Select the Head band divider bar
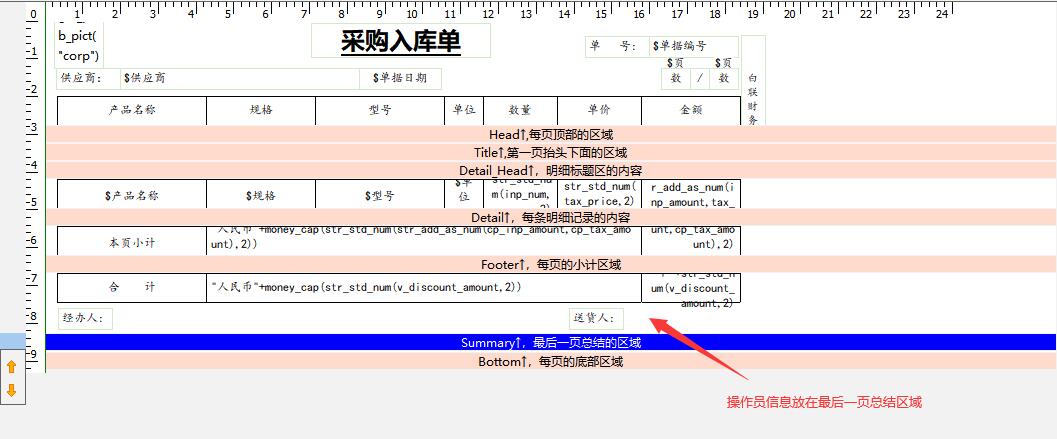This screenshot has height=439, width=1057. (x=550, y=134)
